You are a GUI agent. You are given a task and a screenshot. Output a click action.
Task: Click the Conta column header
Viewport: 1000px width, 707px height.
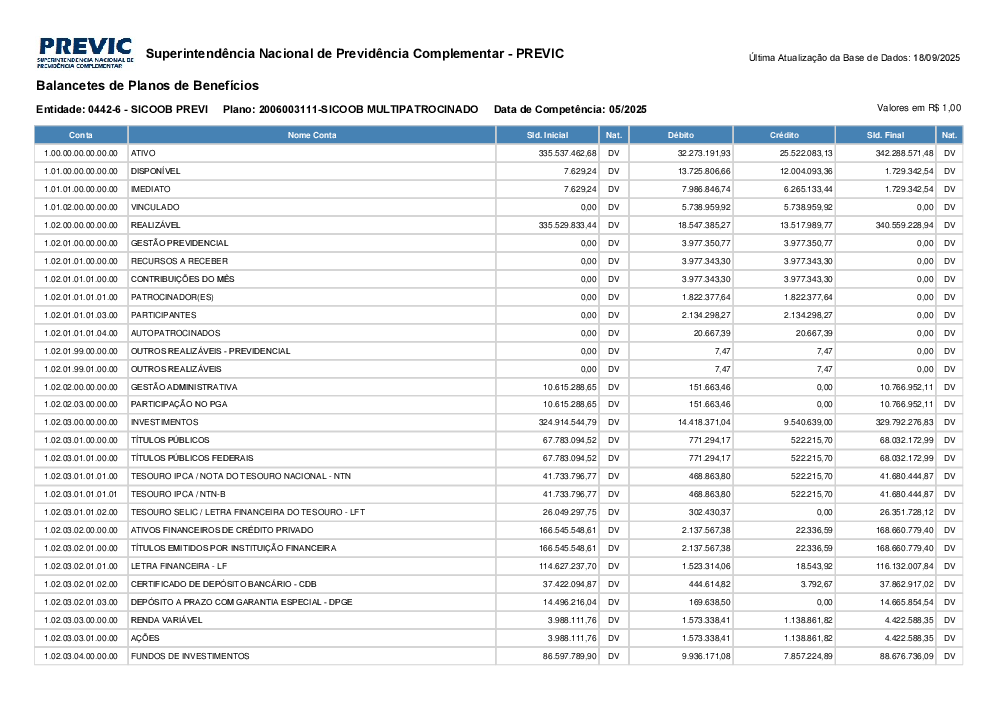point(81,135)
